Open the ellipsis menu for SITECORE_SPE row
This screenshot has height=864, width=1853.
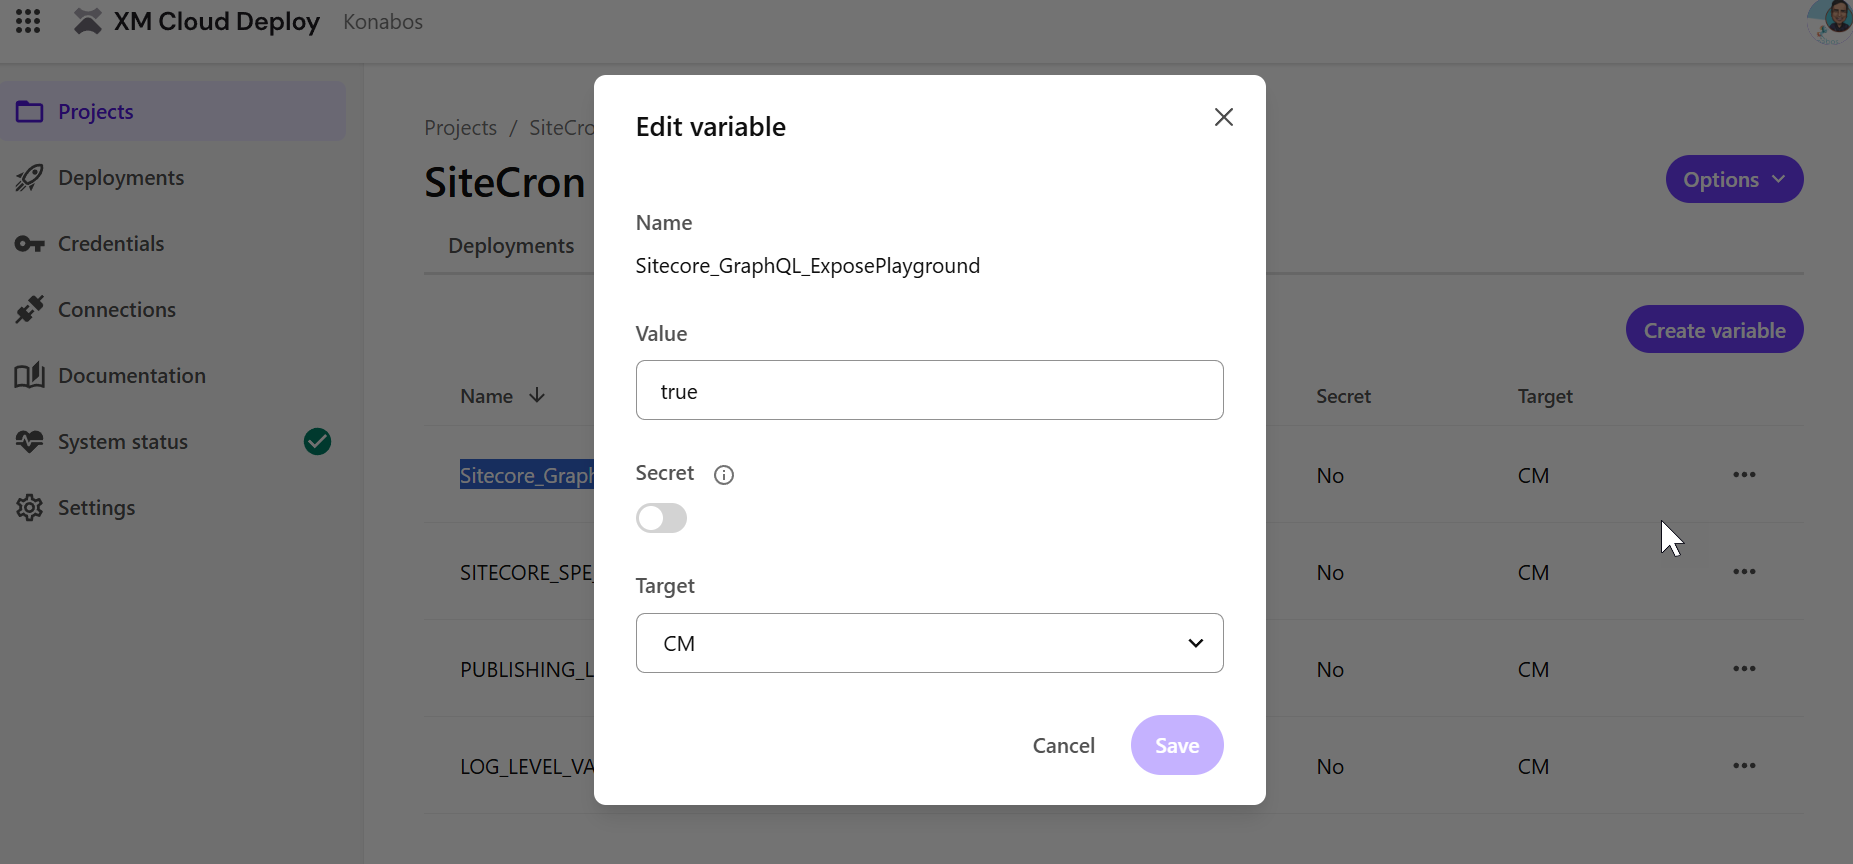coord(1744,571)
